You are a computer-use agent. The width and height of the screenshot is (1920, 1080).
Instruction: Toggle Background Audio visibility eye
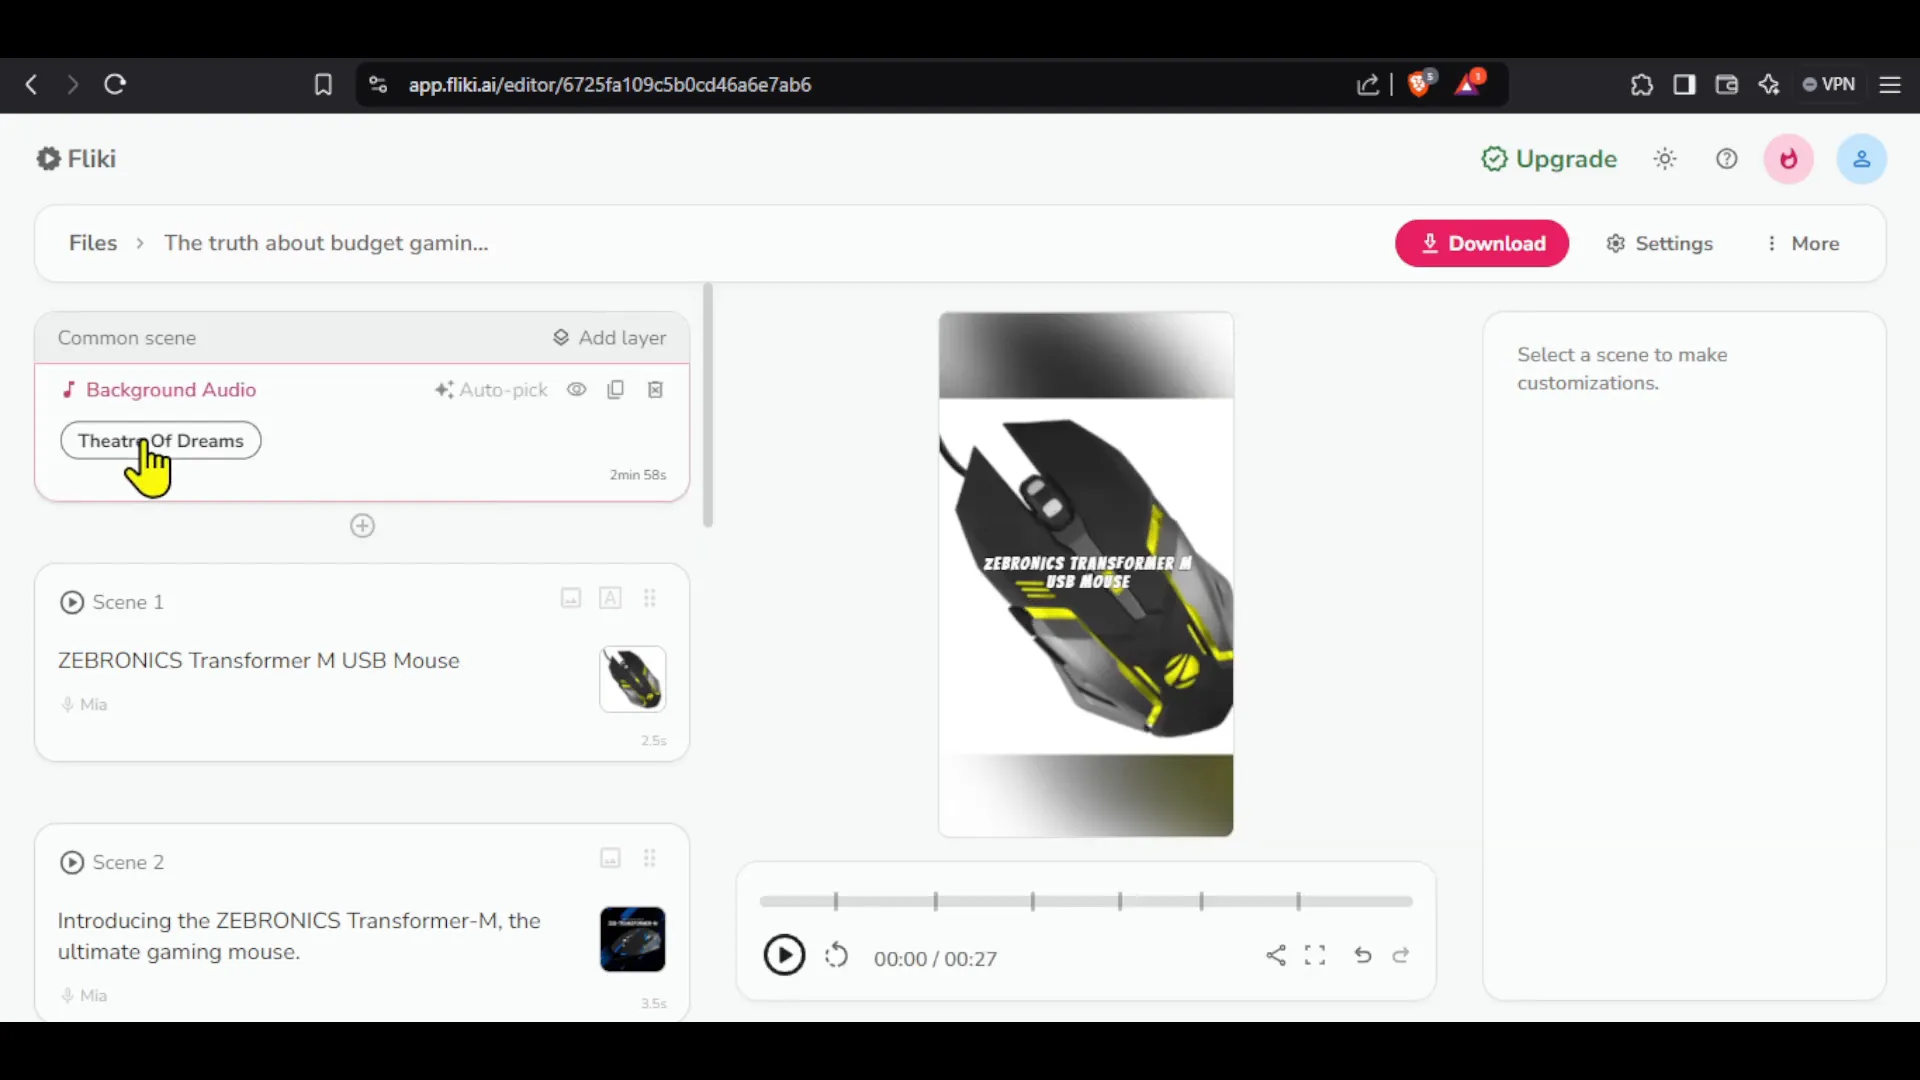tap(577, 390)
